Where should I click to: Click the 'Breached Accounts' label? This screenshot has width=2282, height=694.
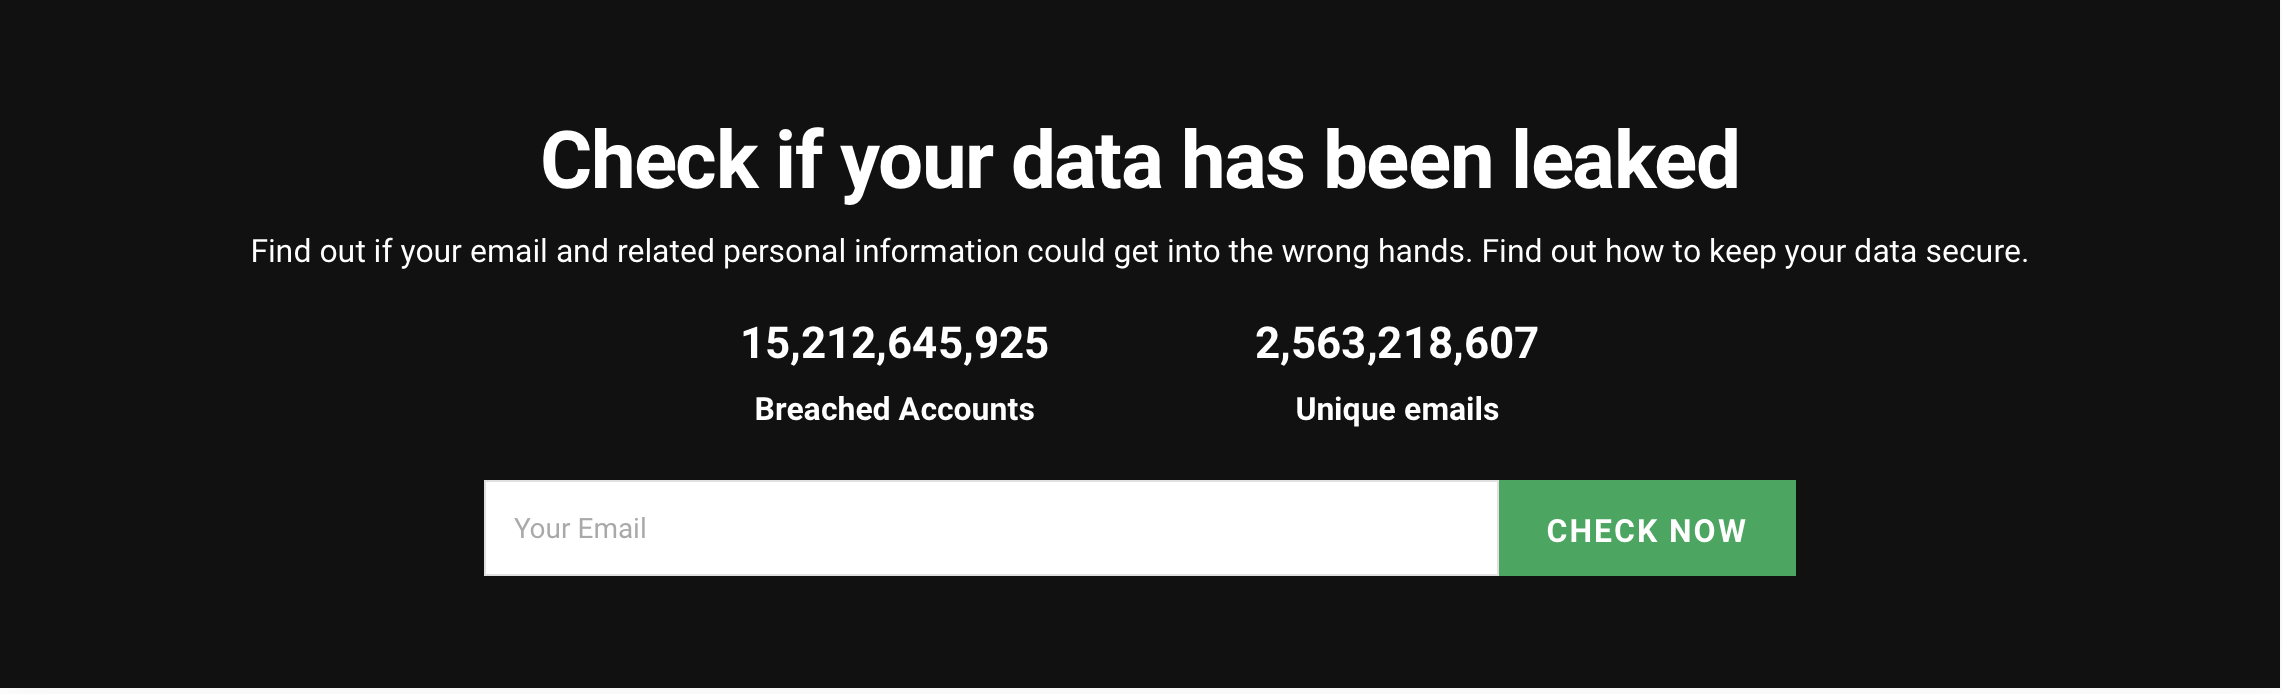point(894,409)
